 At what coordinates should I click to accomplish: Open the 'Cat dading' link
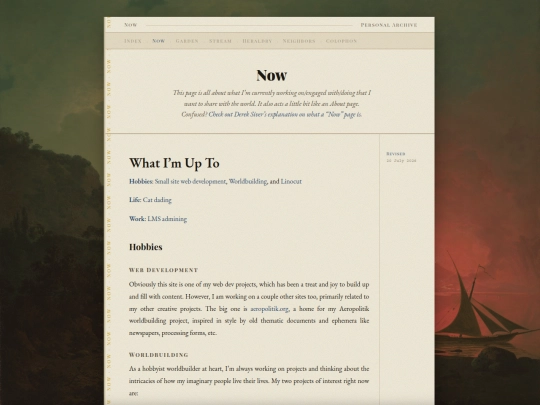[x=157, y=200]
